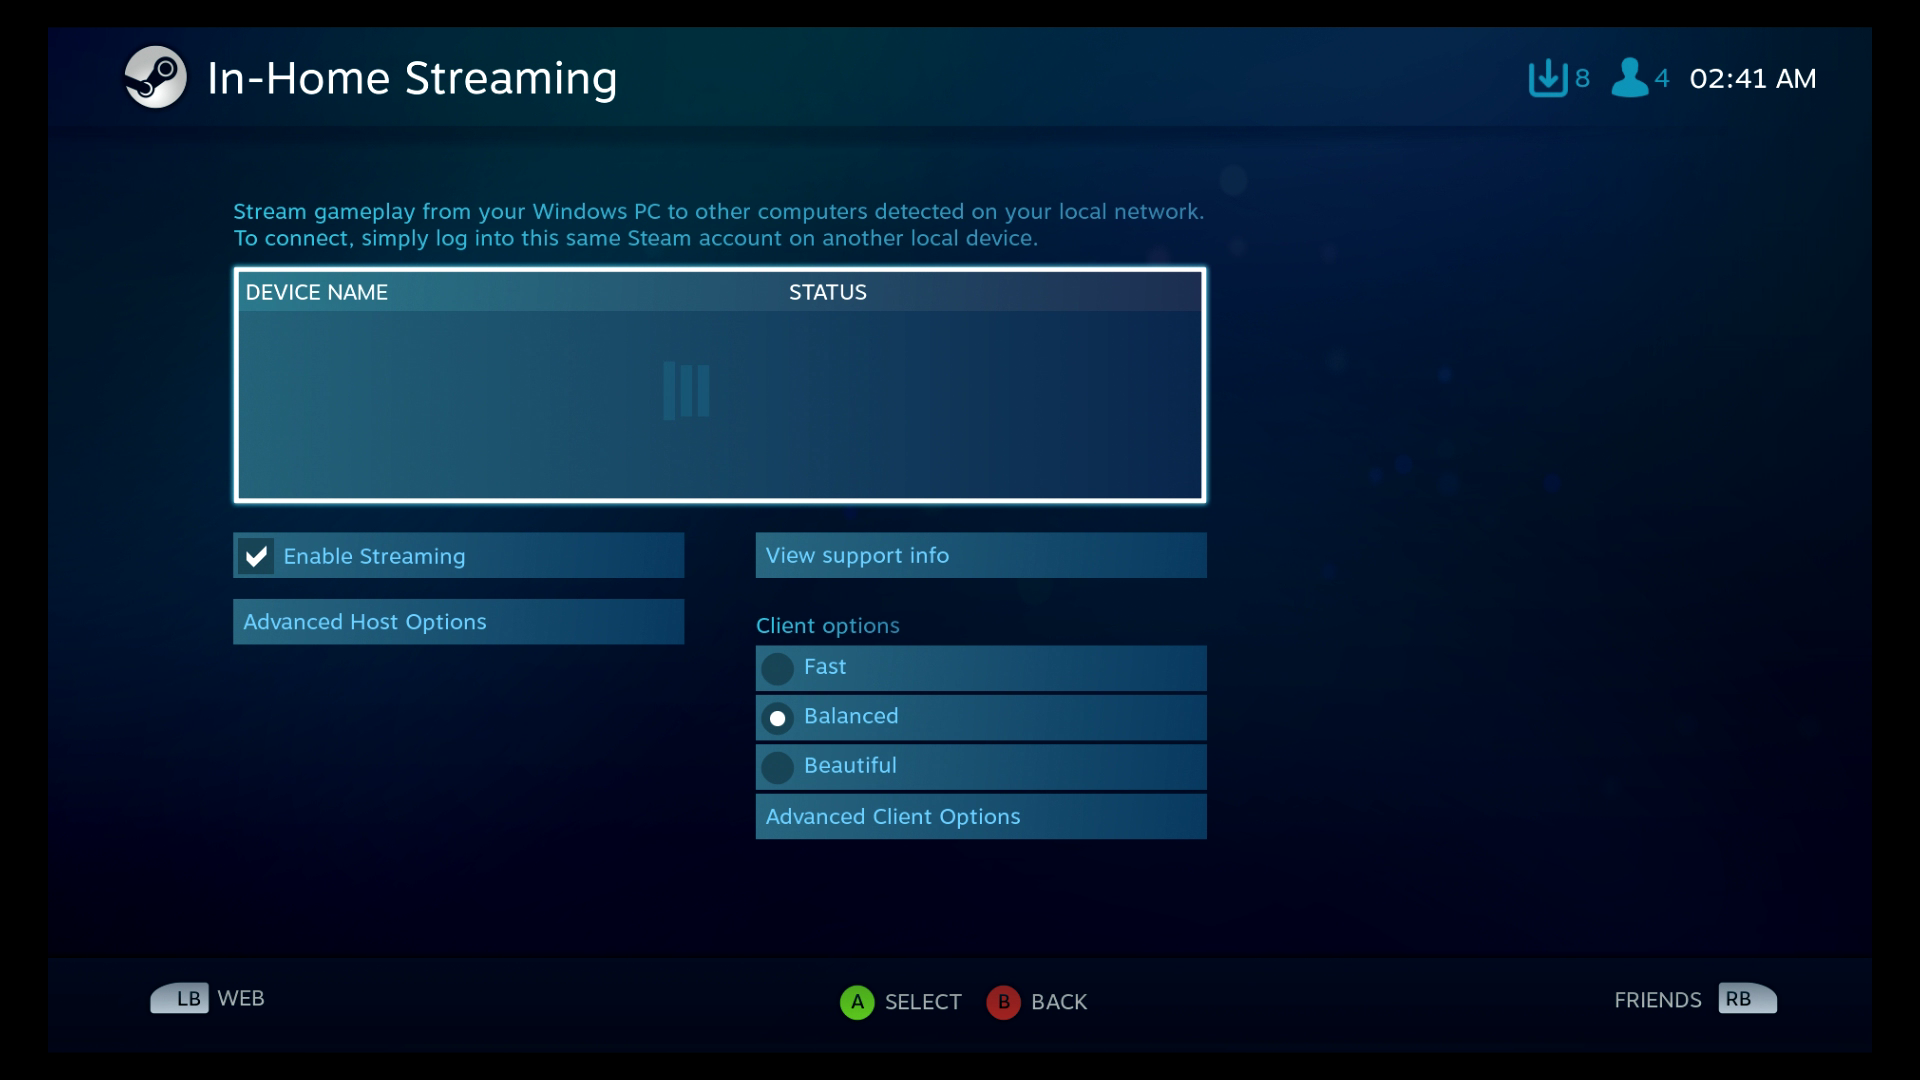Viewport: 1920px width, 1080px height.
Task: Click the Advanced Host Options button
Action: [459, 621]
